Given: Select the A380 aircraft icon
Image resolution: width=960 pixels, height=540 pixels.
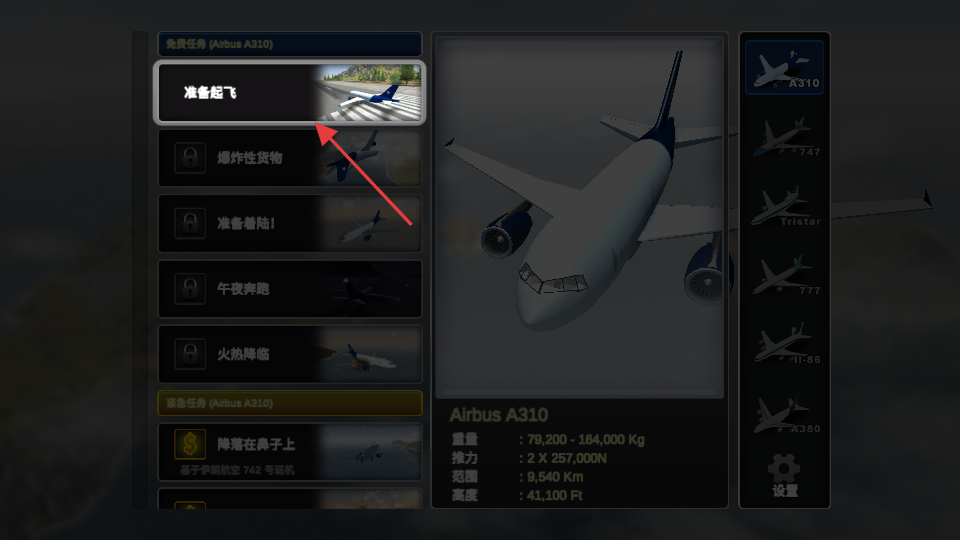Looking at the screenshot, I should click(784, 414).
